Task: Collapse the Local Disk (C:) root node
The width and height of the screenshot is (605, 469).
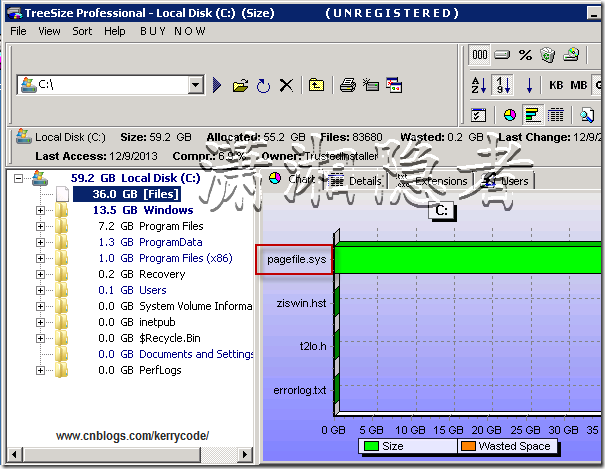Action: (x=18, y=178)
